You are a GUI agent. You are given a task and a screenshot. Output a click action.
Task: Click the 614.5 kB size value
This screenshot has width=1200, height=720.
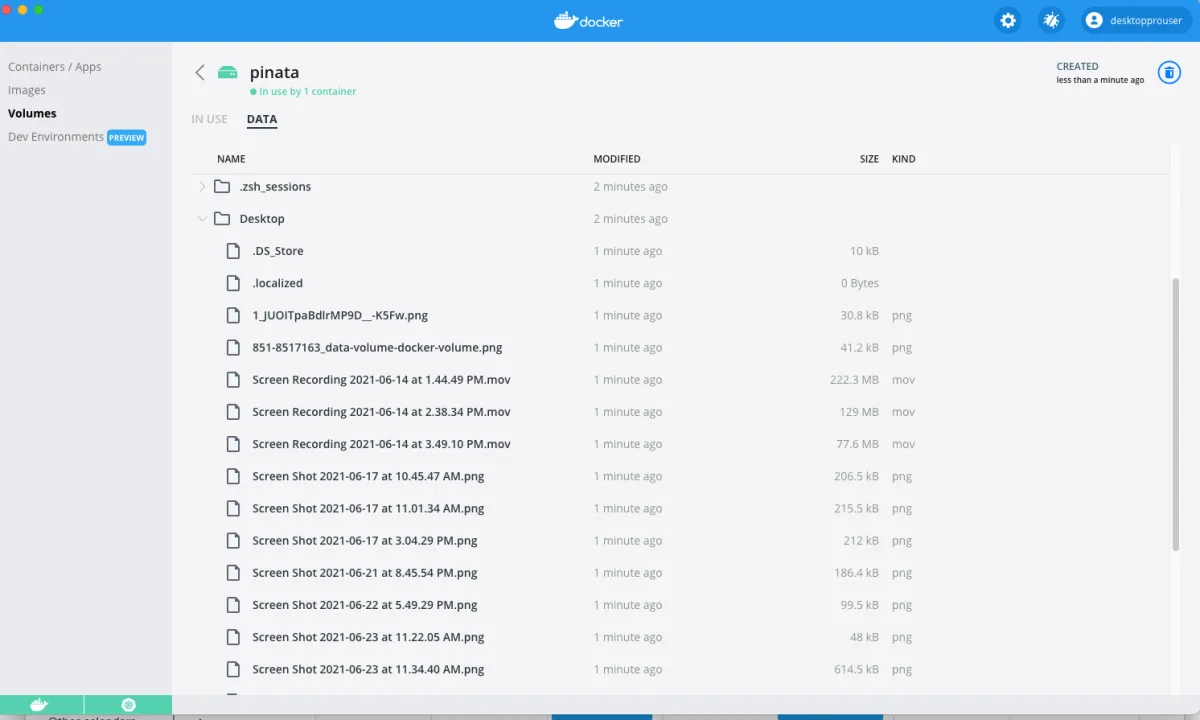[857, 669]
